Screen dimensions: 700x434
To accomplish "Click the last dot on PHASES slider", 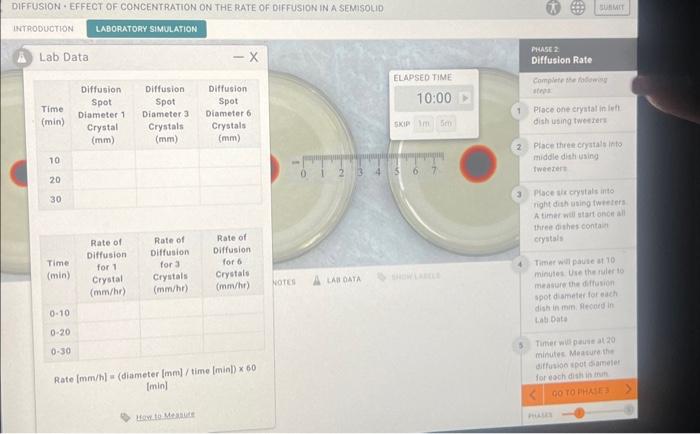I will (628, 410).
